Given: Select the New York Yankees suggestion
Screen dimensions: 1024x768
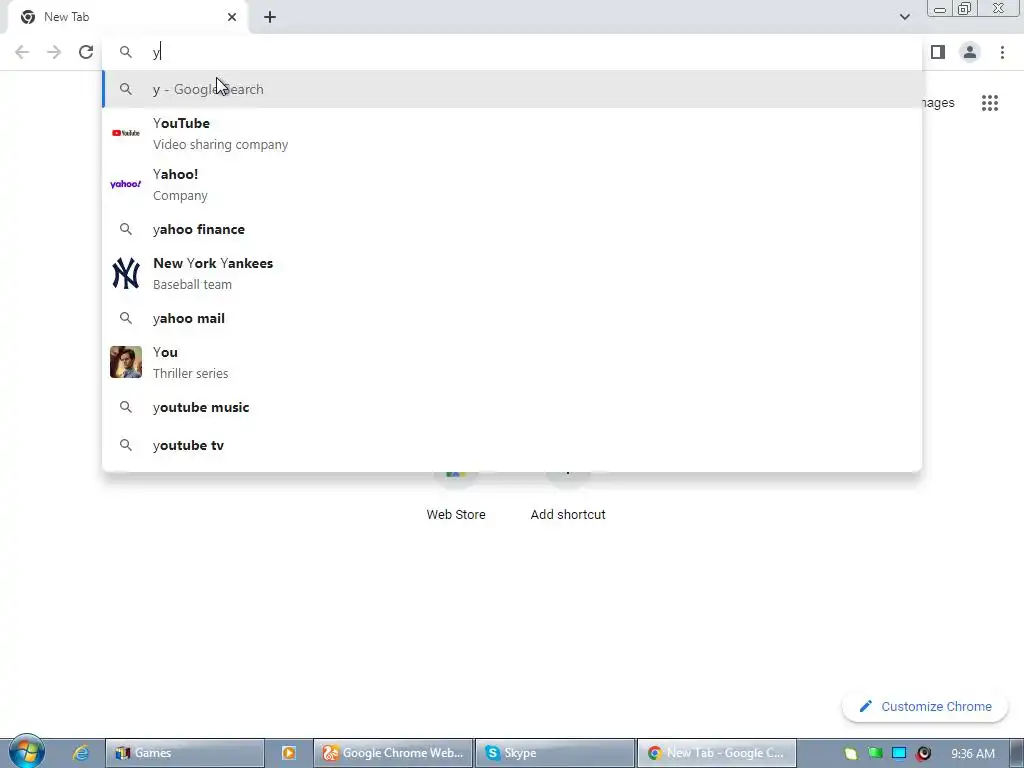Looking at the screenshot, I should (512, 273).
